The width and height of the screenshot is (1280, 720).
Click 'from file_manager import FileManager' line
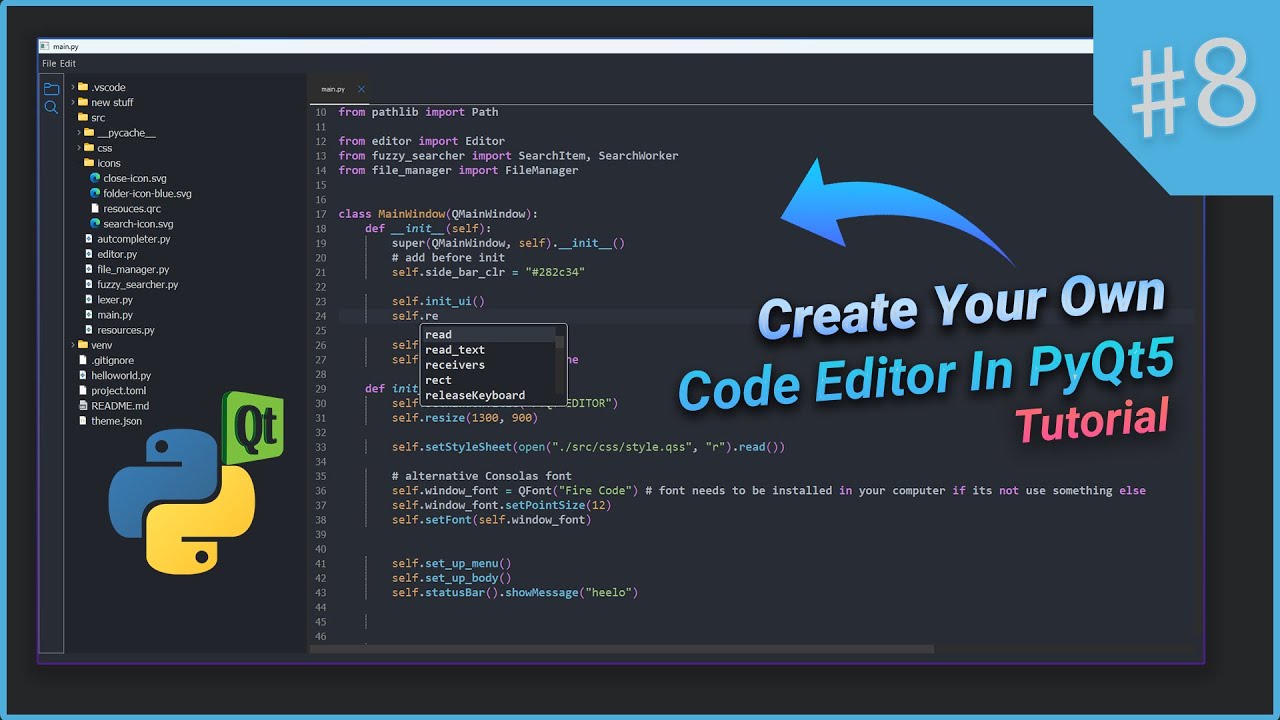tap(458, 170)
